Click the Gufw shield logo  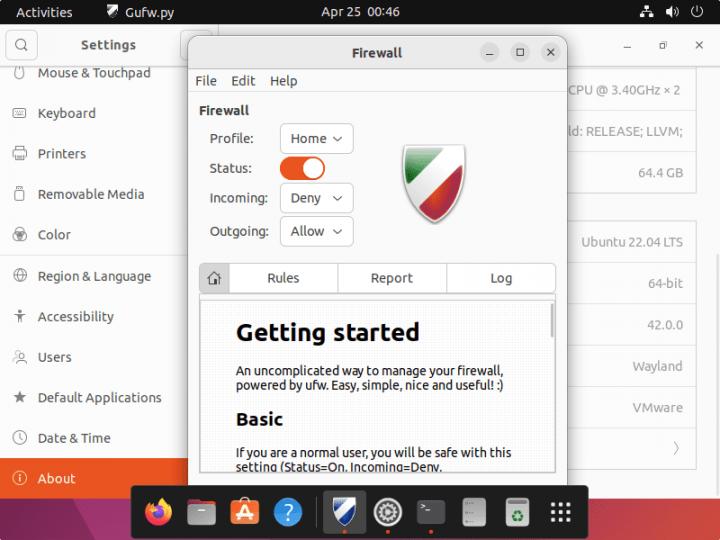[x=433, y=182]
